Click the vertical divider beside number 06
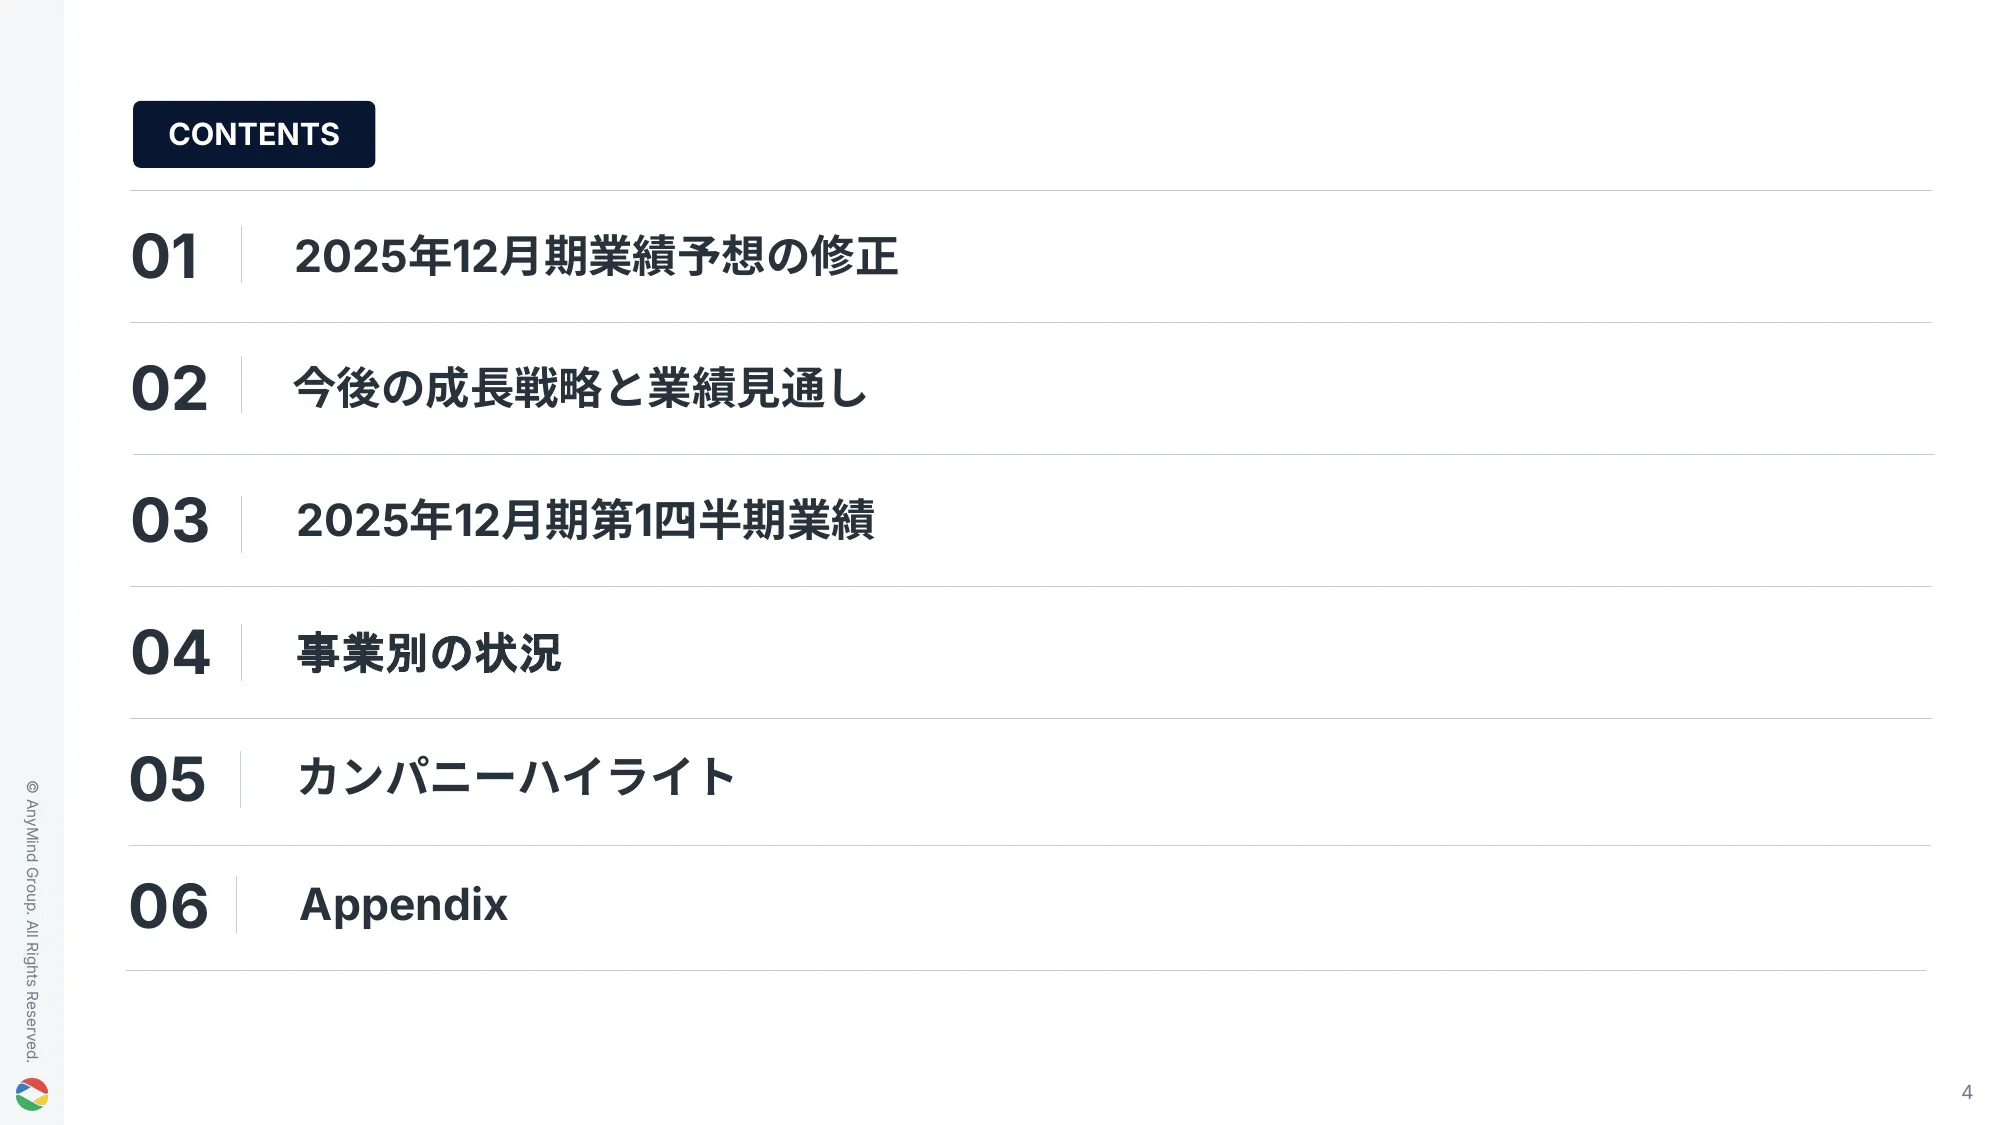2000x1125 pixels. [x=237, y=905]
